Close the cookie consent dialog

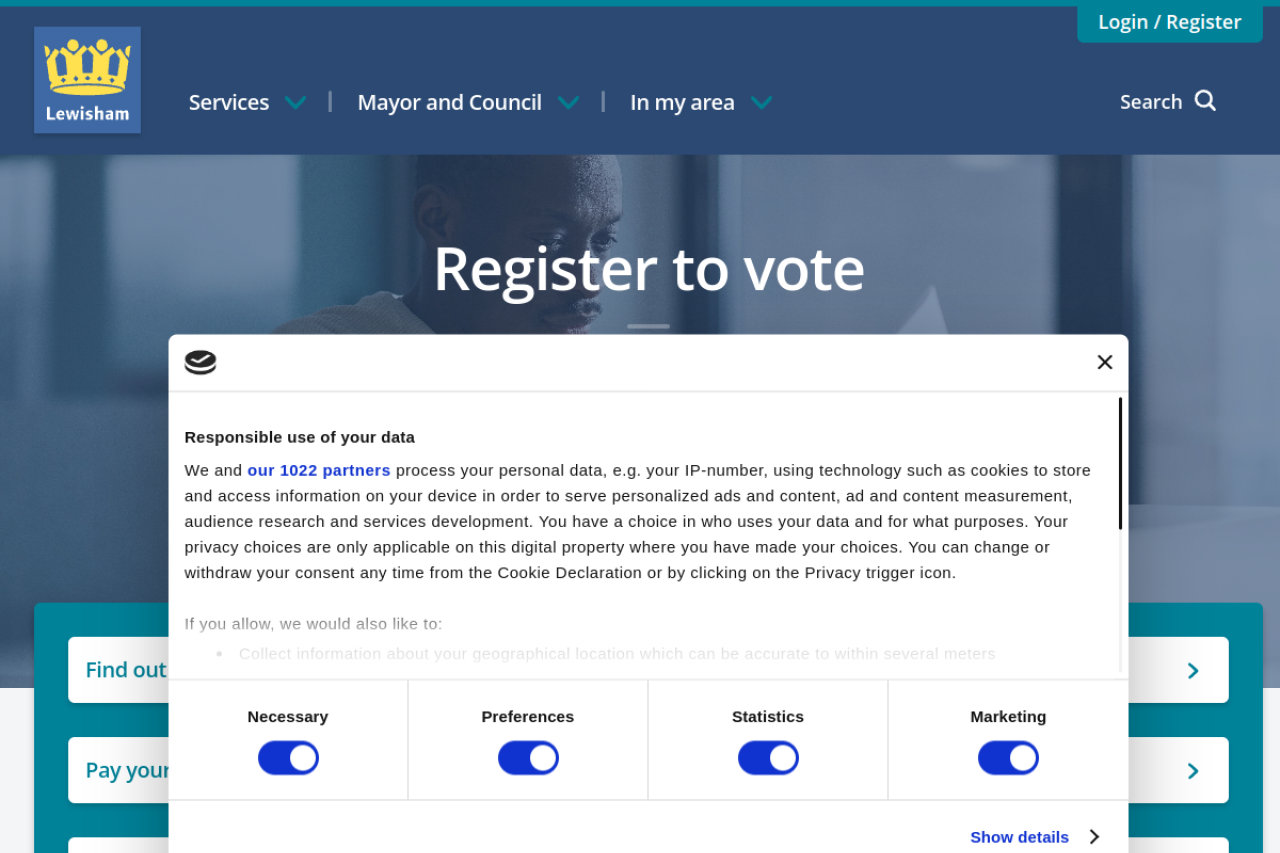click(1104, 362)
